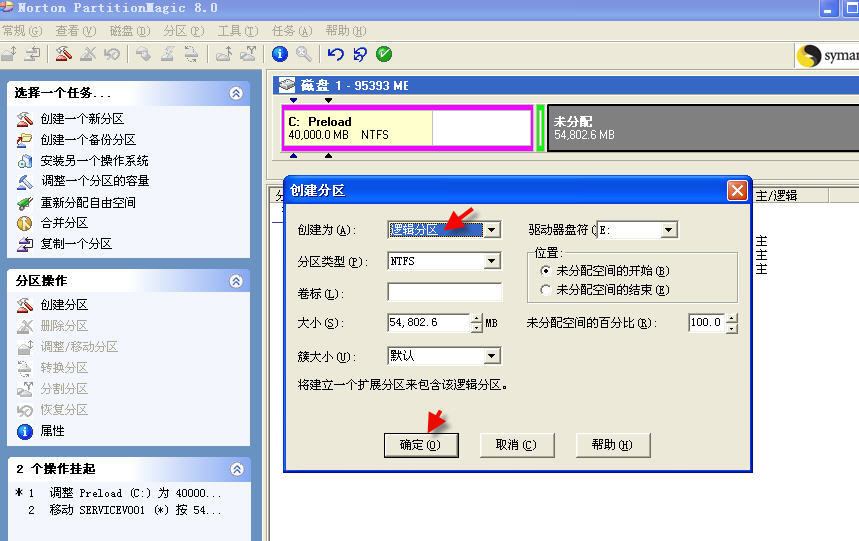Click the hammer icon beside 创建分区 operation

point(25,305)
